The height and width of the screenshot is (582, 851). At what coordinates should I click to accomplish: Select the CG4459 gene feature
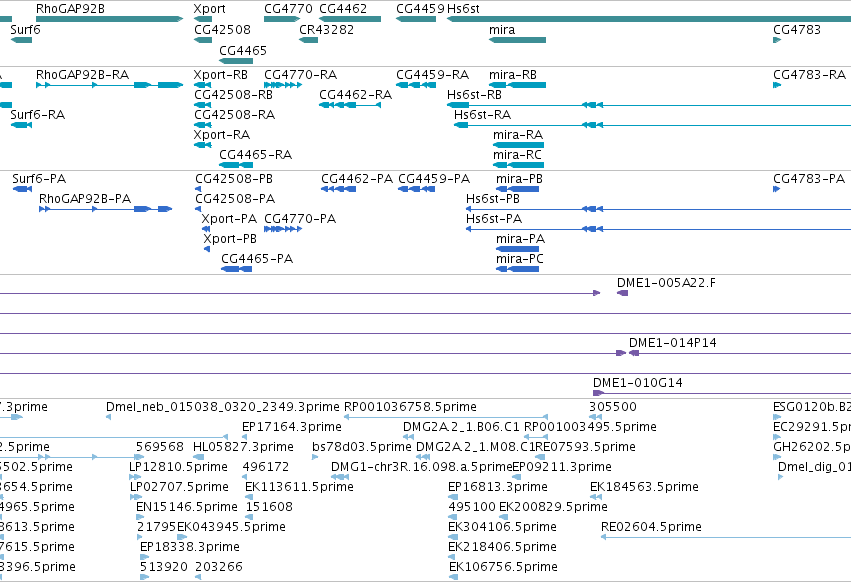pos(416,19)
